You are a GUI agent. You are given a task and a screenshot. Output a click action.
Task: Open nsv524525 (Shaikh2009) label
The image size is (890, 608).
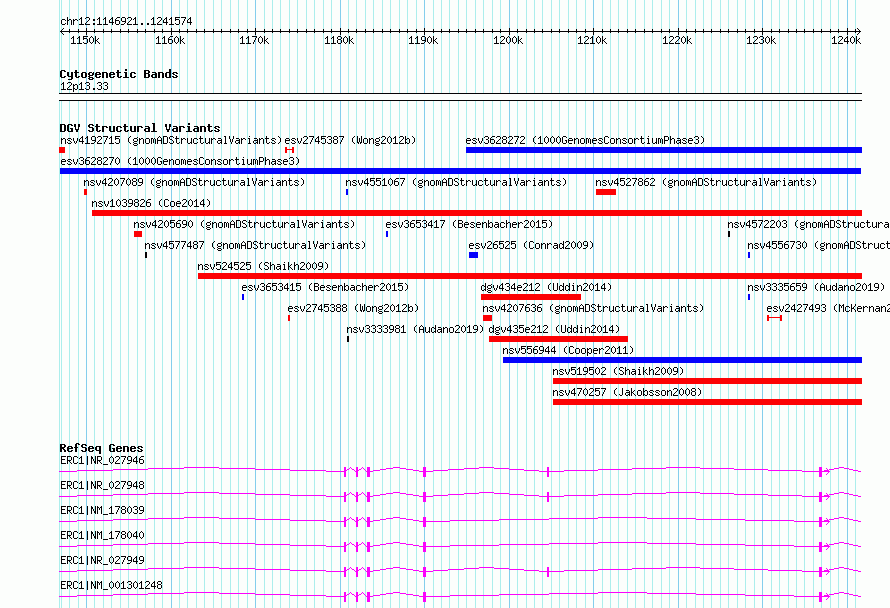[263, 266]
